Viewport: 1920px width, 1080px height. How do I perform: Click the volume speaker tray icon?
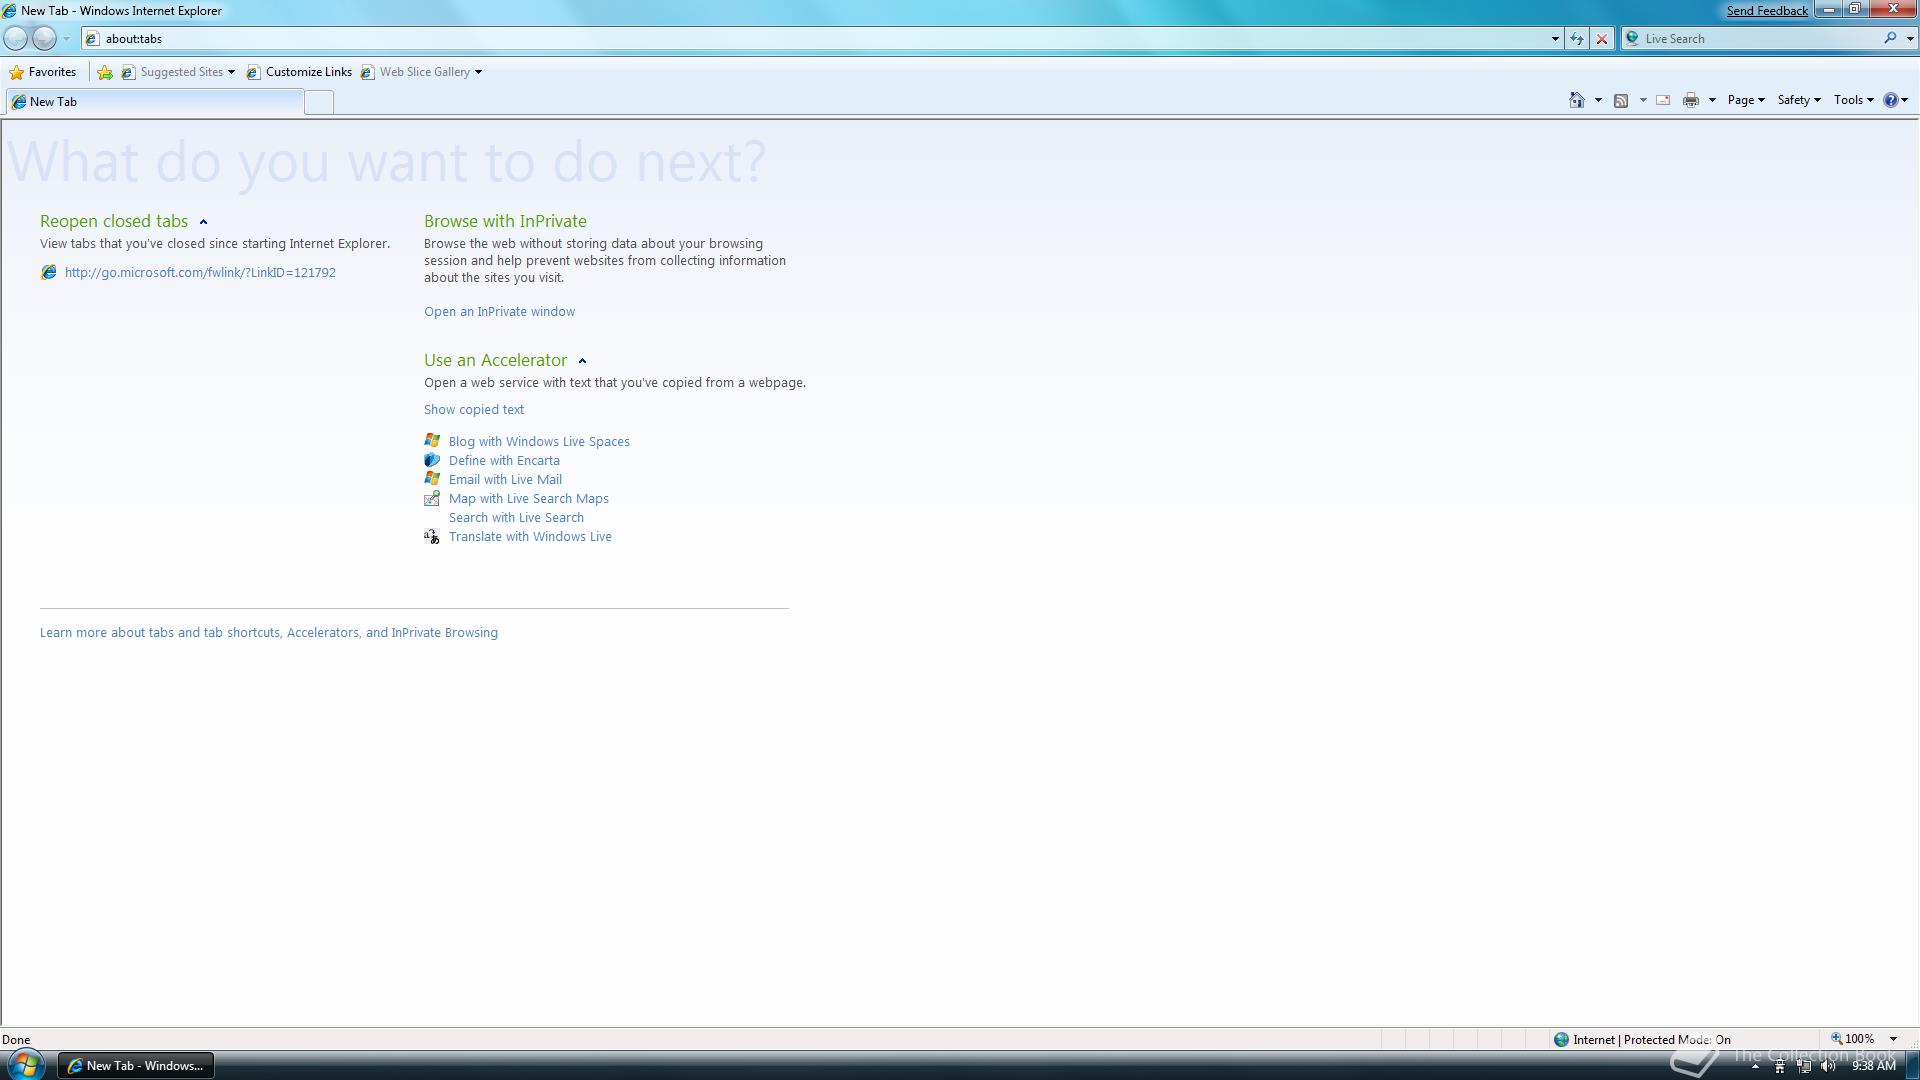tap(1828, 1066)
